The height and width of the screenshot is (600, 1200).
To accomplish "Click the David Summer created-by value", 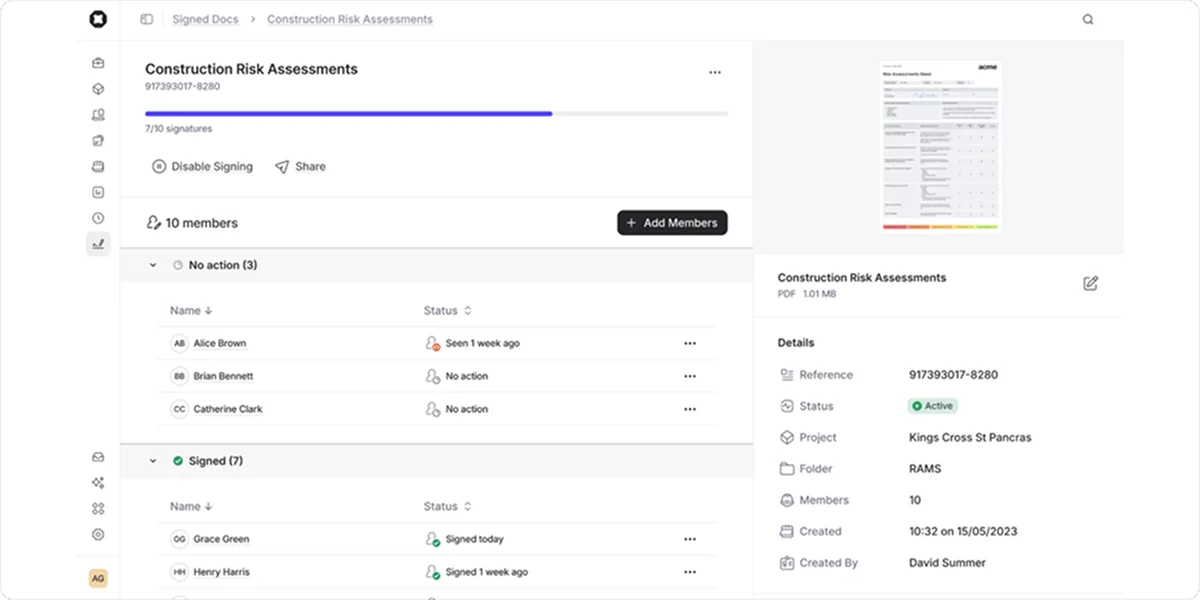I will point(947,563).
